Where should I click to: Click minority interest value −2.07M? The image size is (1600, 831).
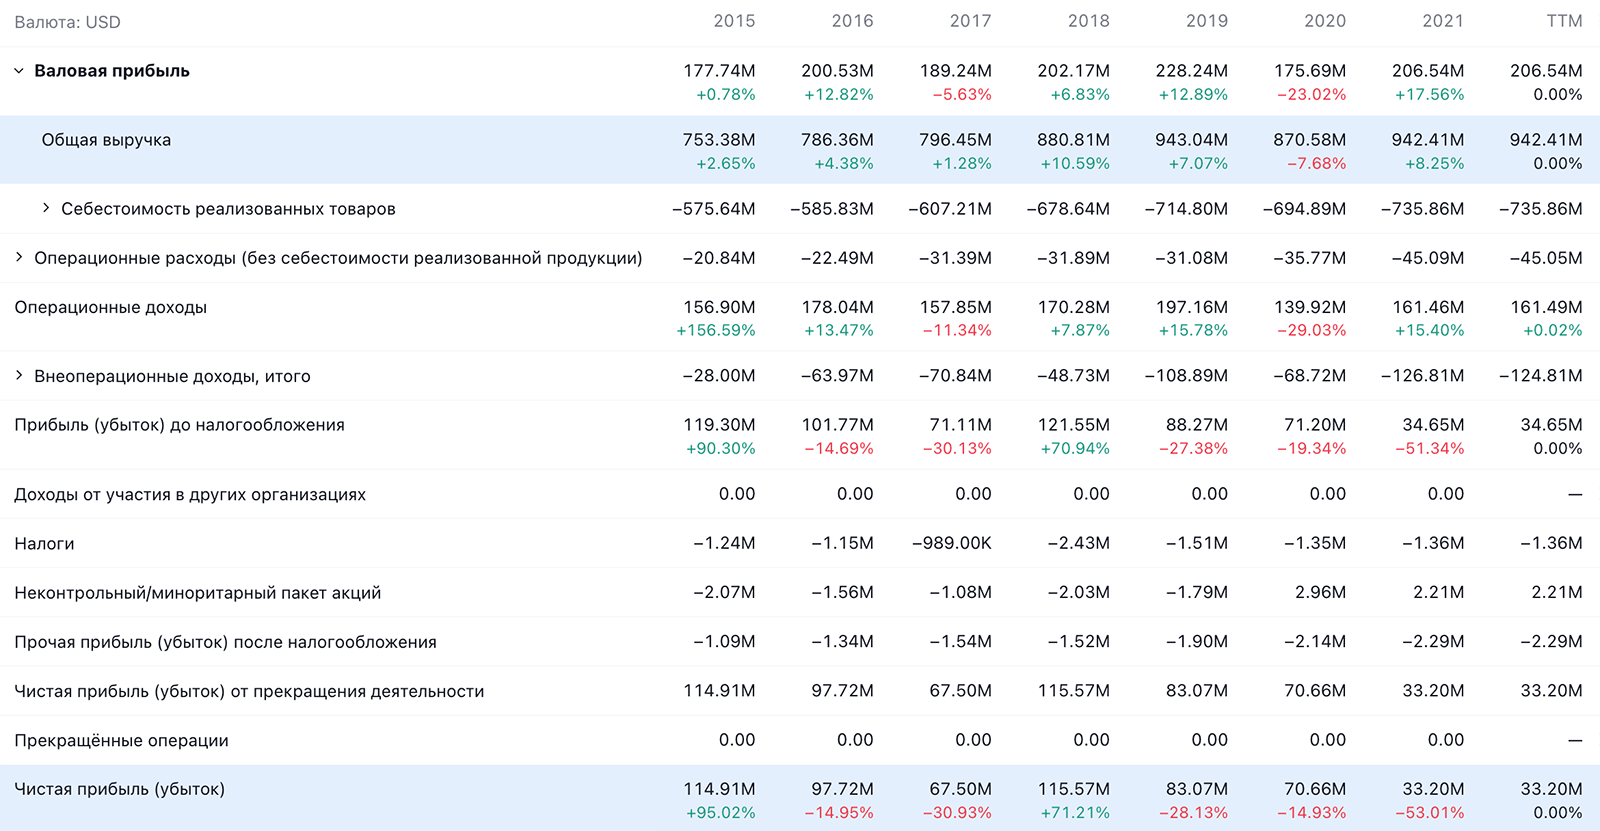pyautogui.click(x=724, y=592)
